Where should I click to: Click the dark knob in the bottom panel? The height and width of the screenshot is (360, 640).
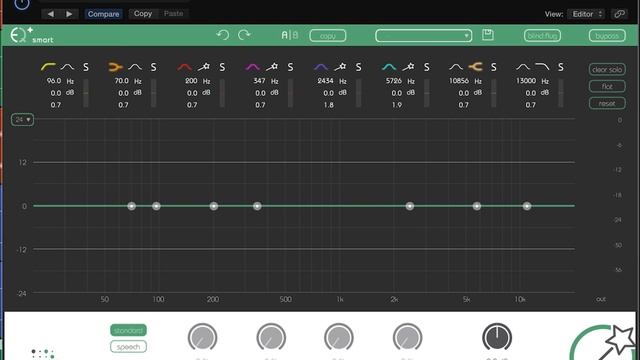[x=497, y=337]
